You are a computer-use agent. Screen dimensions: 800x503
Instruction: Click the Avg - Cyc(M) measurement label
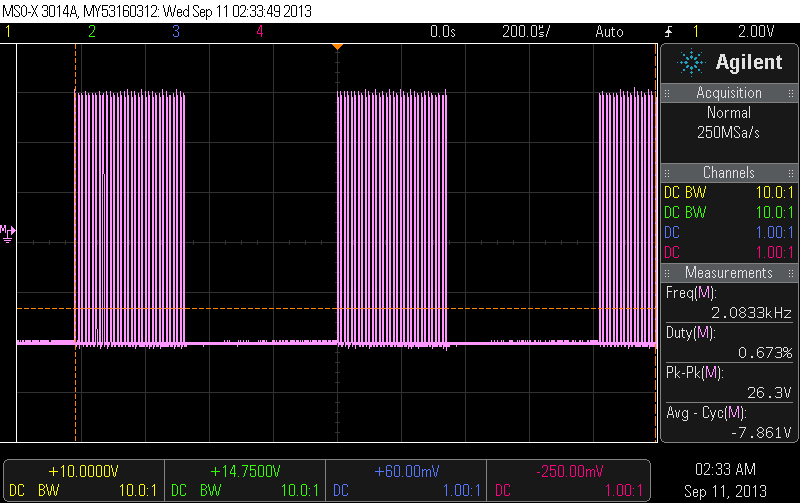tap(707, 413)
